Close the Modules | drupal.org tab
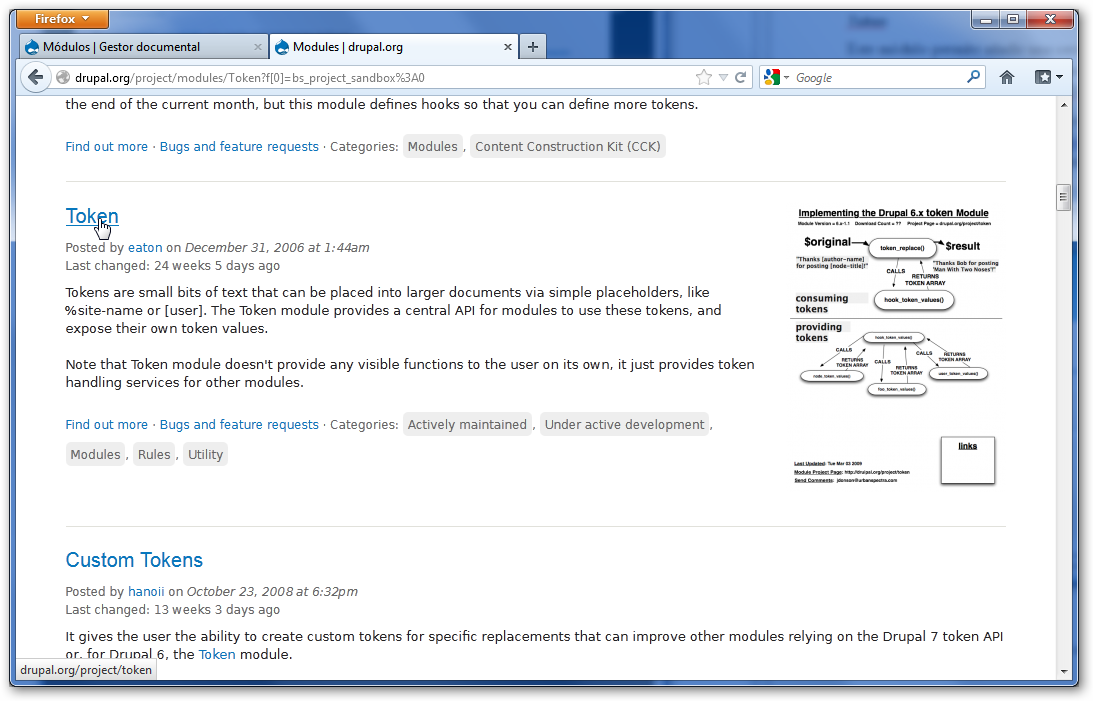1093x701 pixels. coord(508,47)
